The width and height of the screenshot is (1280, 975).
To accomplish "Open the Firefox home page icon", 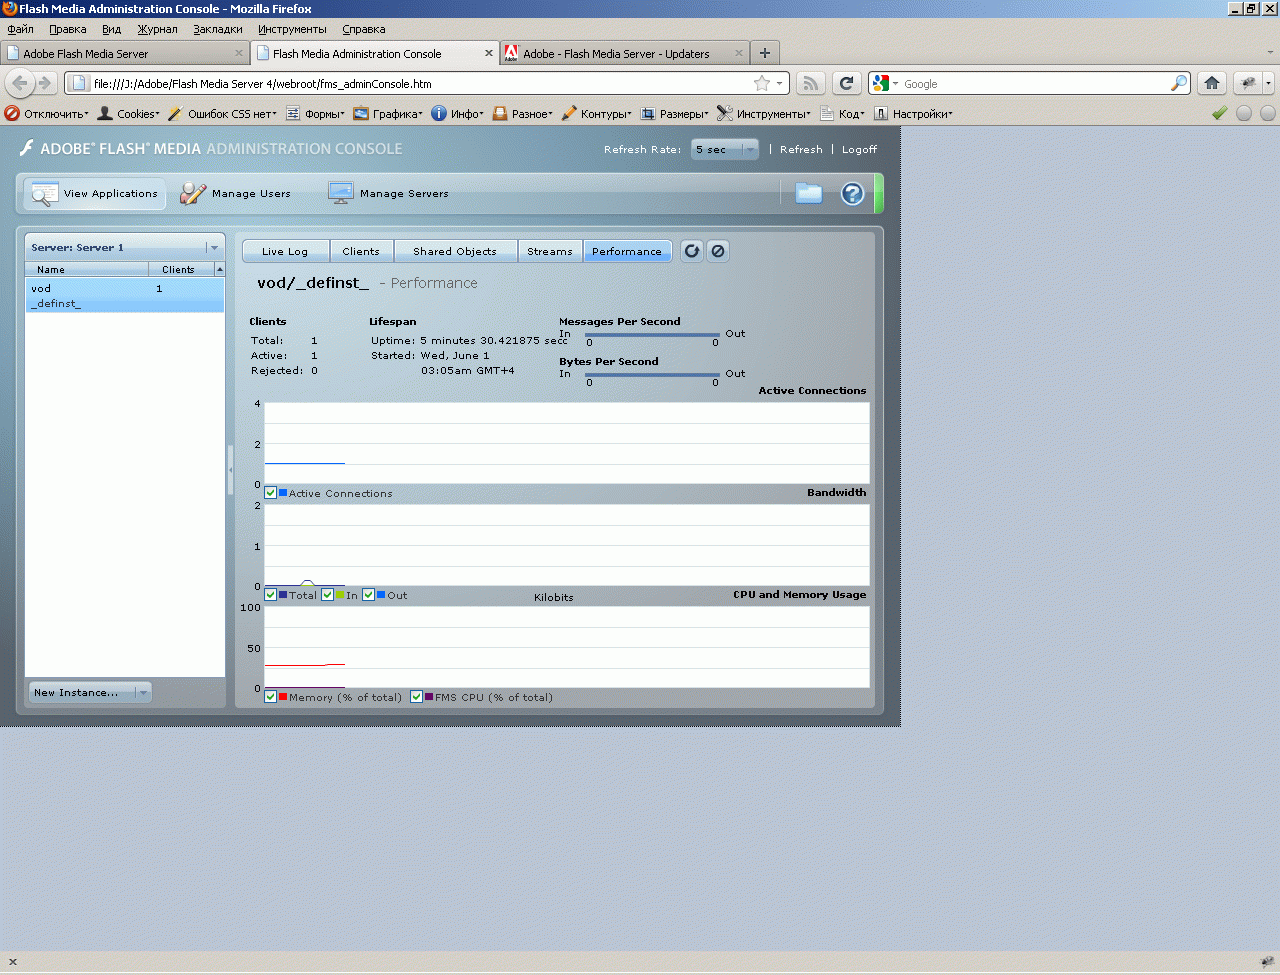I will coord(1212,83).
